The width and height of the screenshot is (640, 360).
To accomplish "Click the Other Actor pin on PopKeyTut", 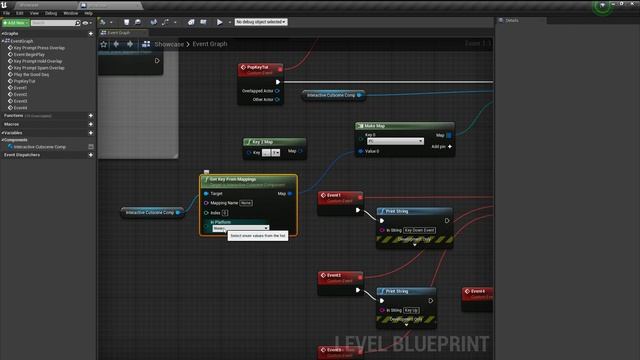I will [277, 100].
